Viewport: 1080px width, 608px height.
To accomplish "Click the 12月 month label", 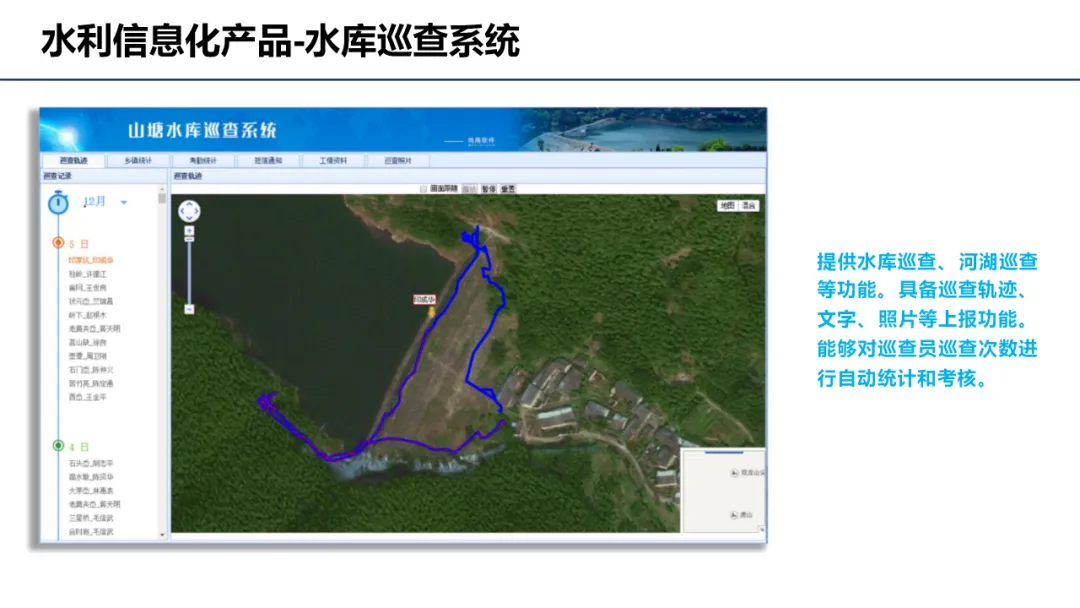I will point(94,201).
